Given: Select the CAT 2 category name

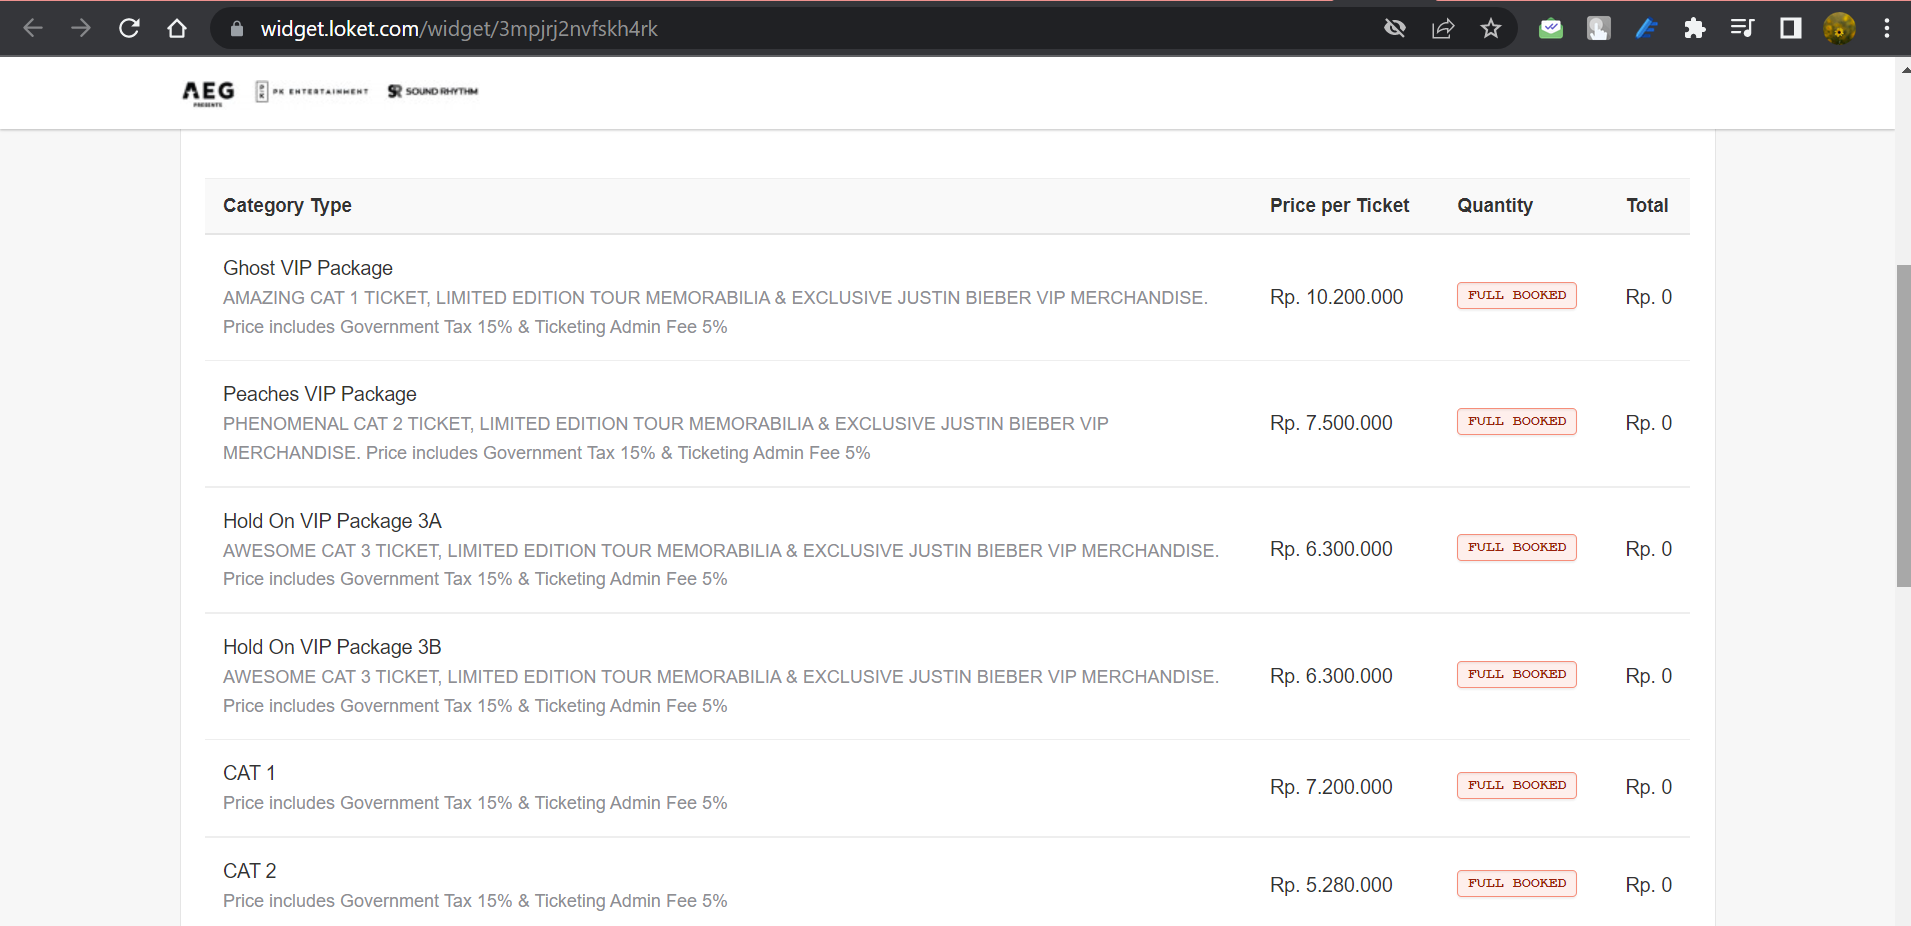Looking at the screenshot, I should pyautogui.click(x=249, y=871).
